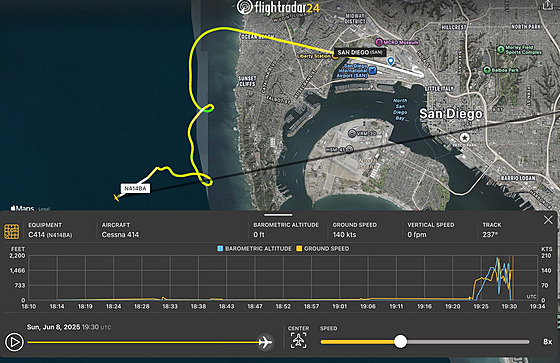Viewport: 560px width, 363px height.
Task: Click the center-on-aircraft icon
Action: click(x=298, y=340)
